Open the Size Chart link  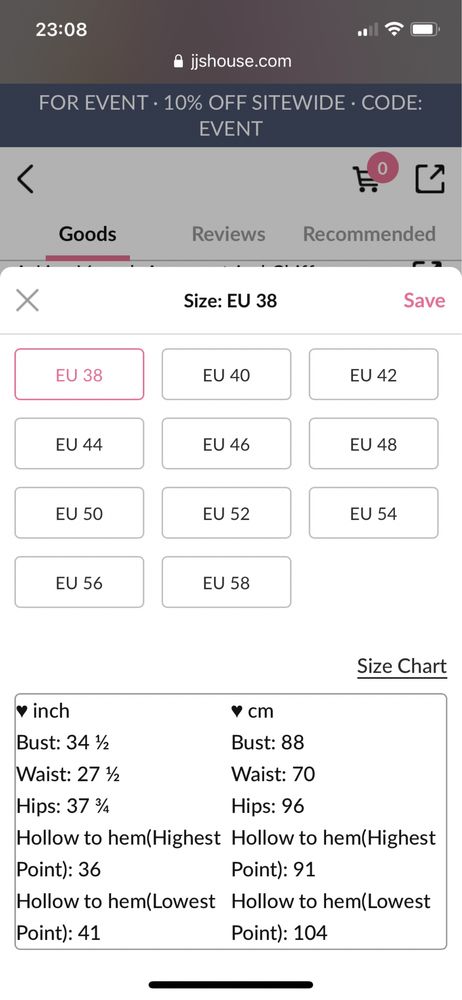click(x=402, y=666)
